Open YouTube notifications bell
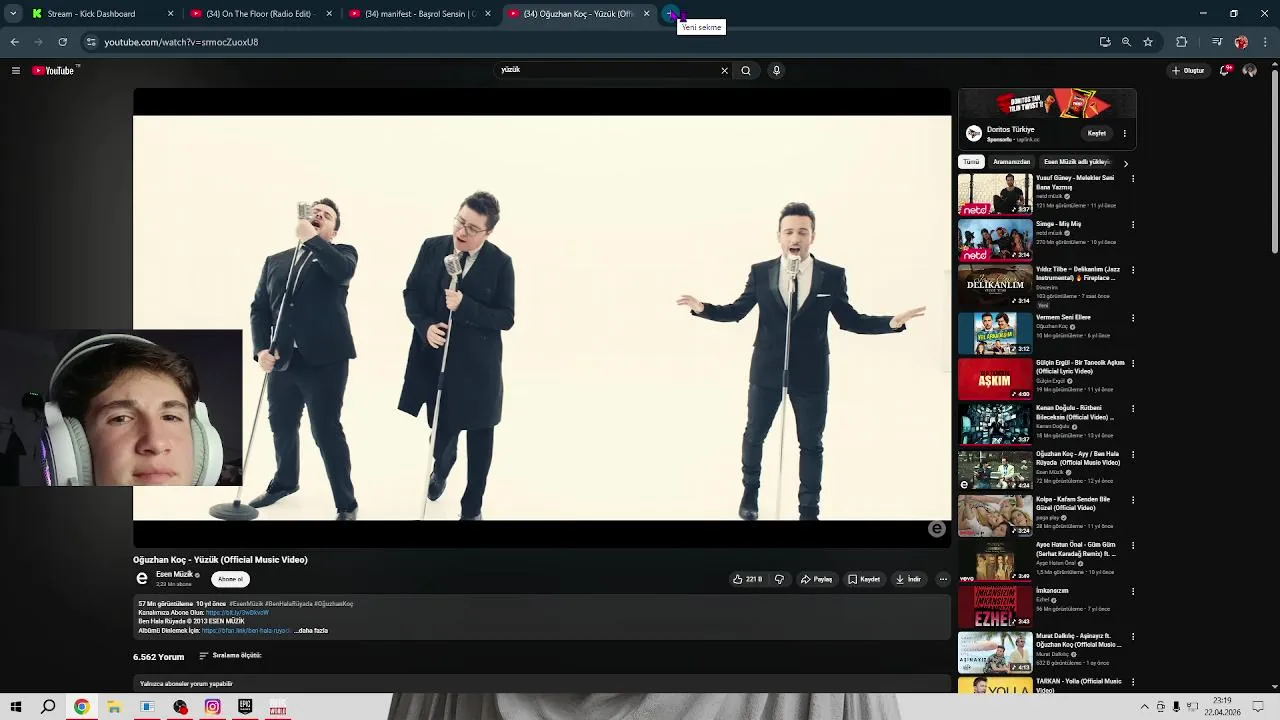This screenshot has height=720, width=1280. coord(1224,70)
